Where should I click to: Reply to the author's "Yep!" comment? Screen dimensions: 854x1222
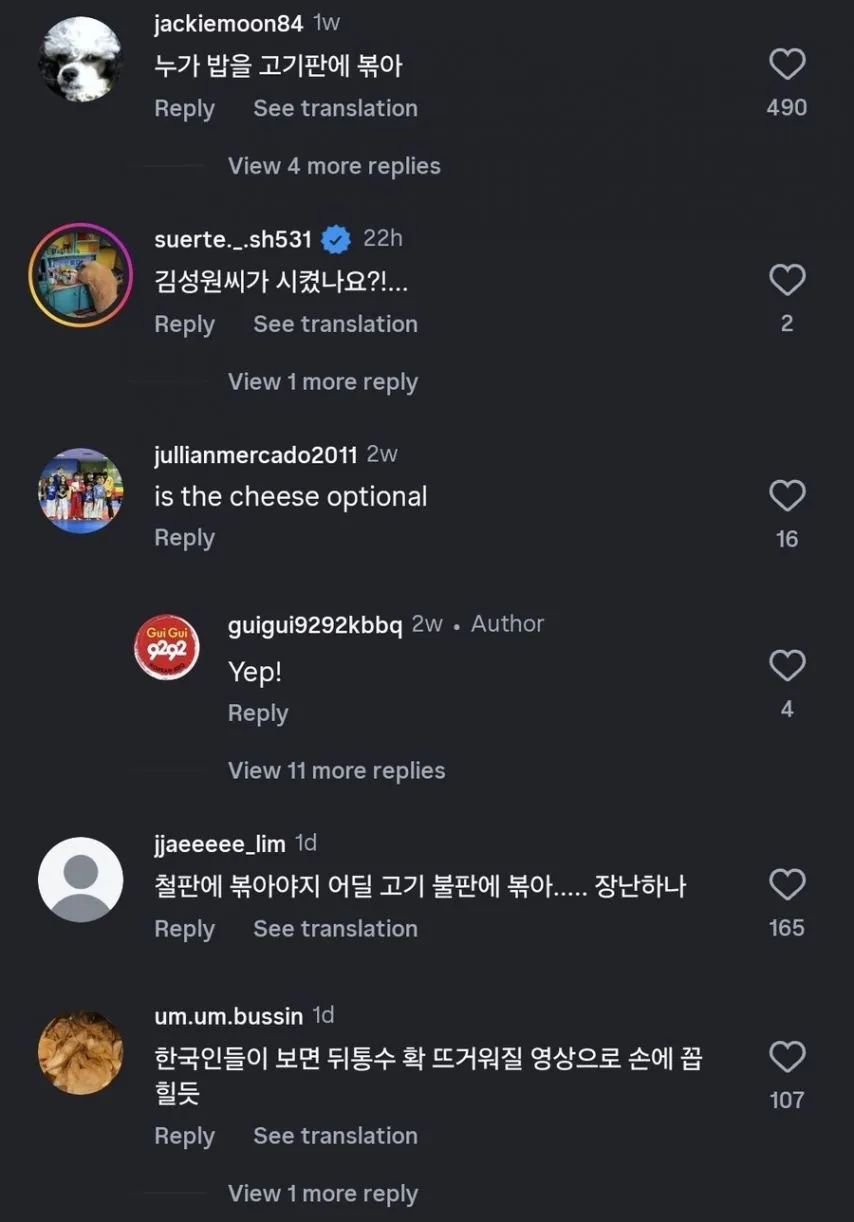[257, 713]
